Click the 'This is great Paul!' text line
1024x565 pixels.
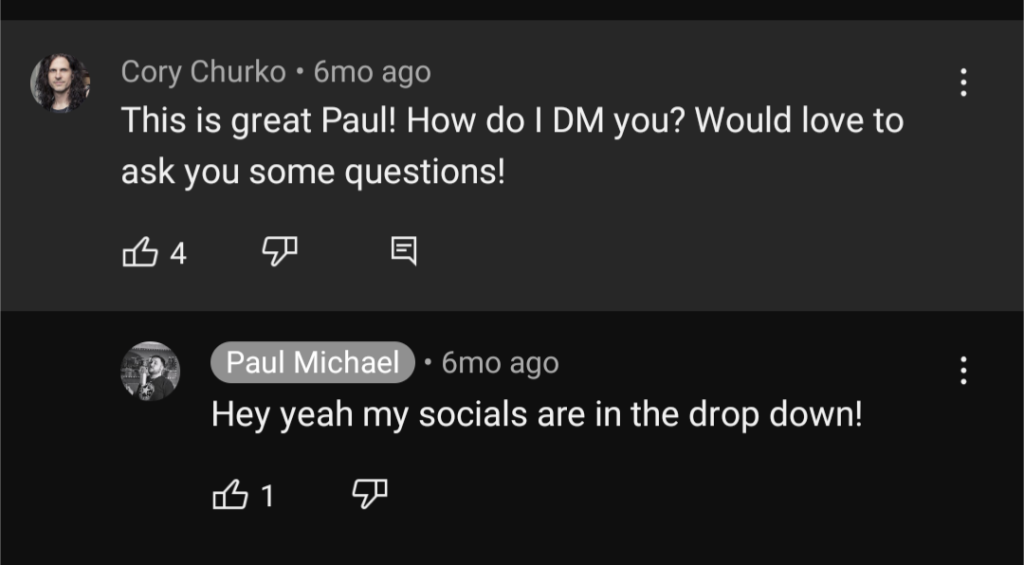coord(260,121)
